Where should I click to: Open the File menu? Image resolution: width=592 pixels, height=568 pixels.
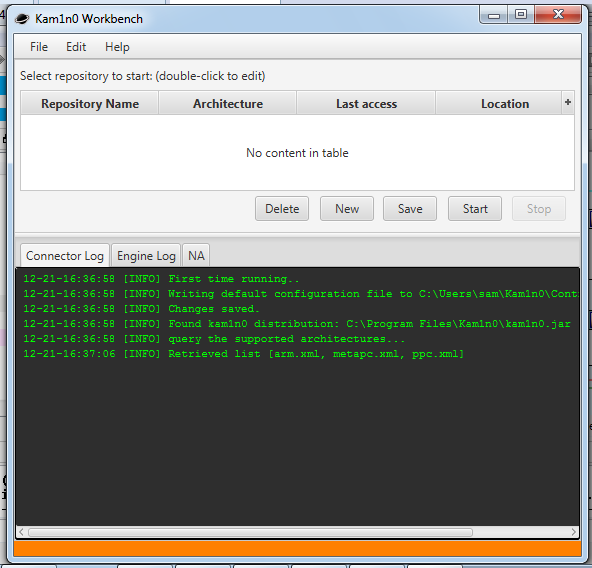click(39, 47)
